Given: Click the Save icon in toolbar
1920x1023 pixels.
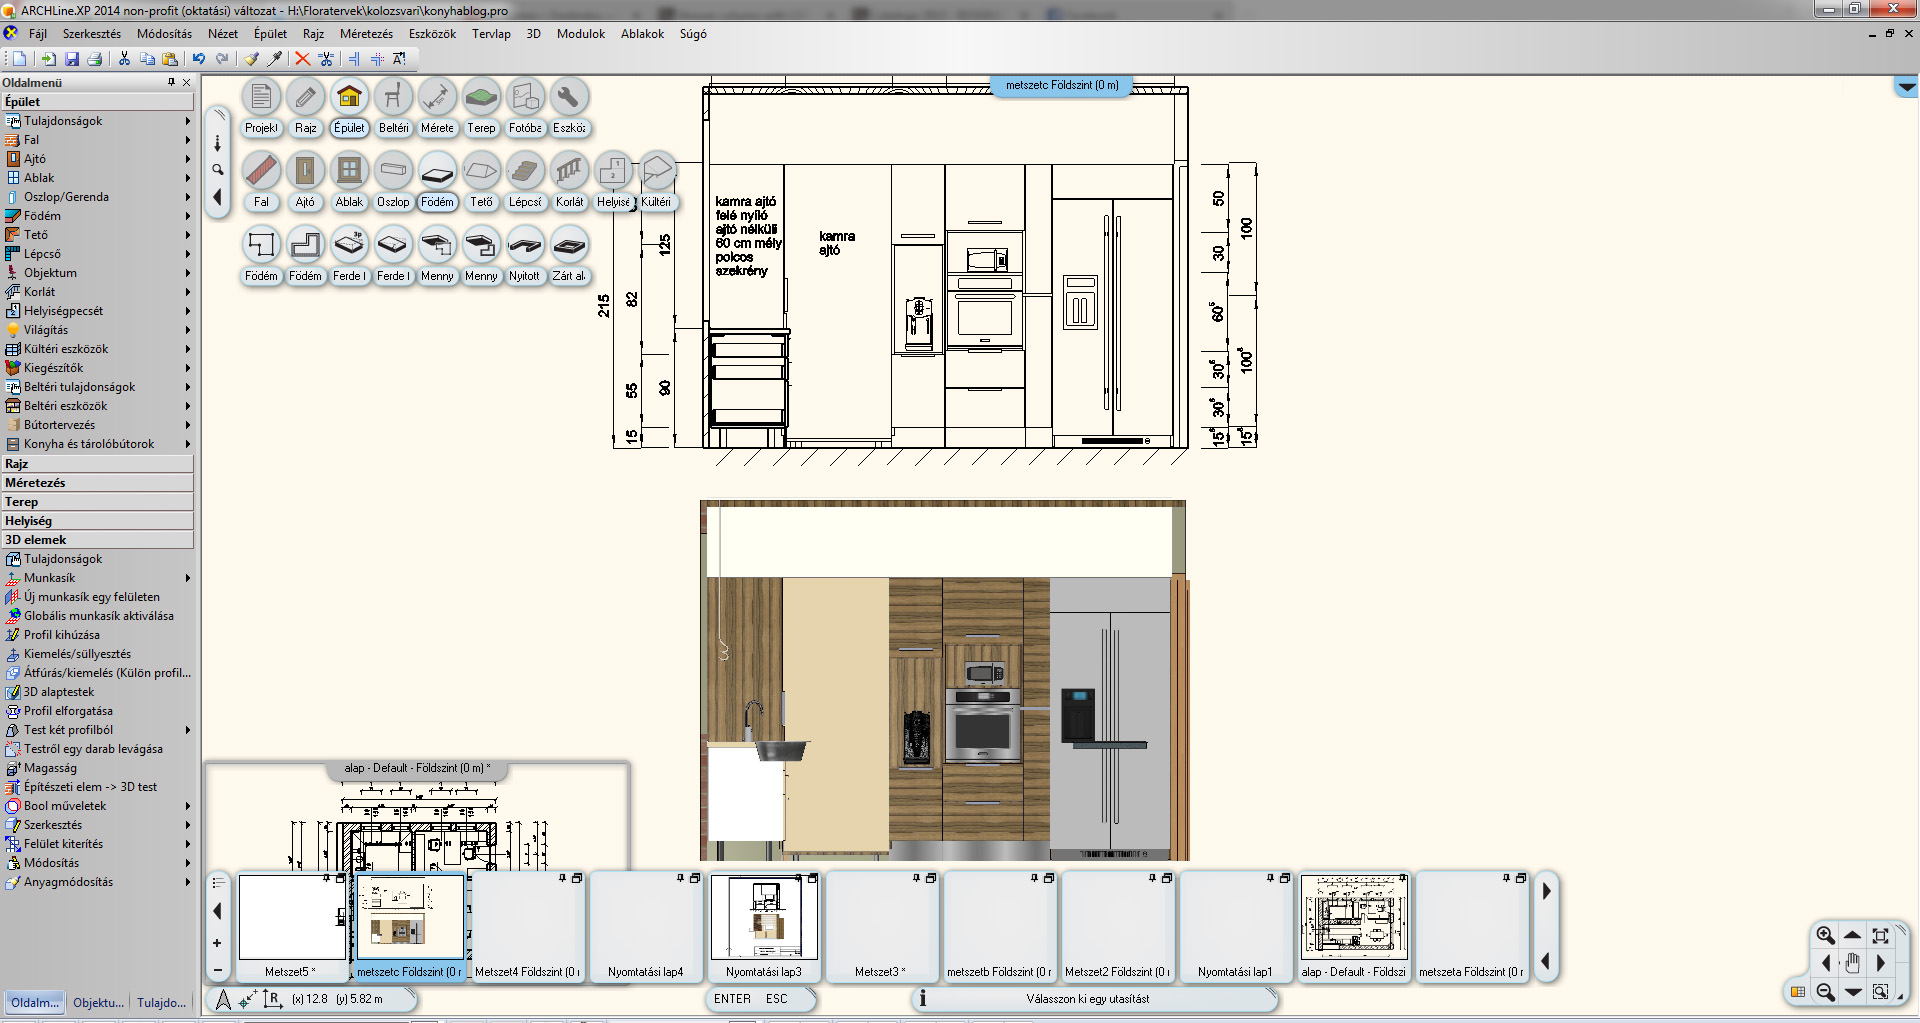Looking at the screenshot, I should click(x=72, y=59).
